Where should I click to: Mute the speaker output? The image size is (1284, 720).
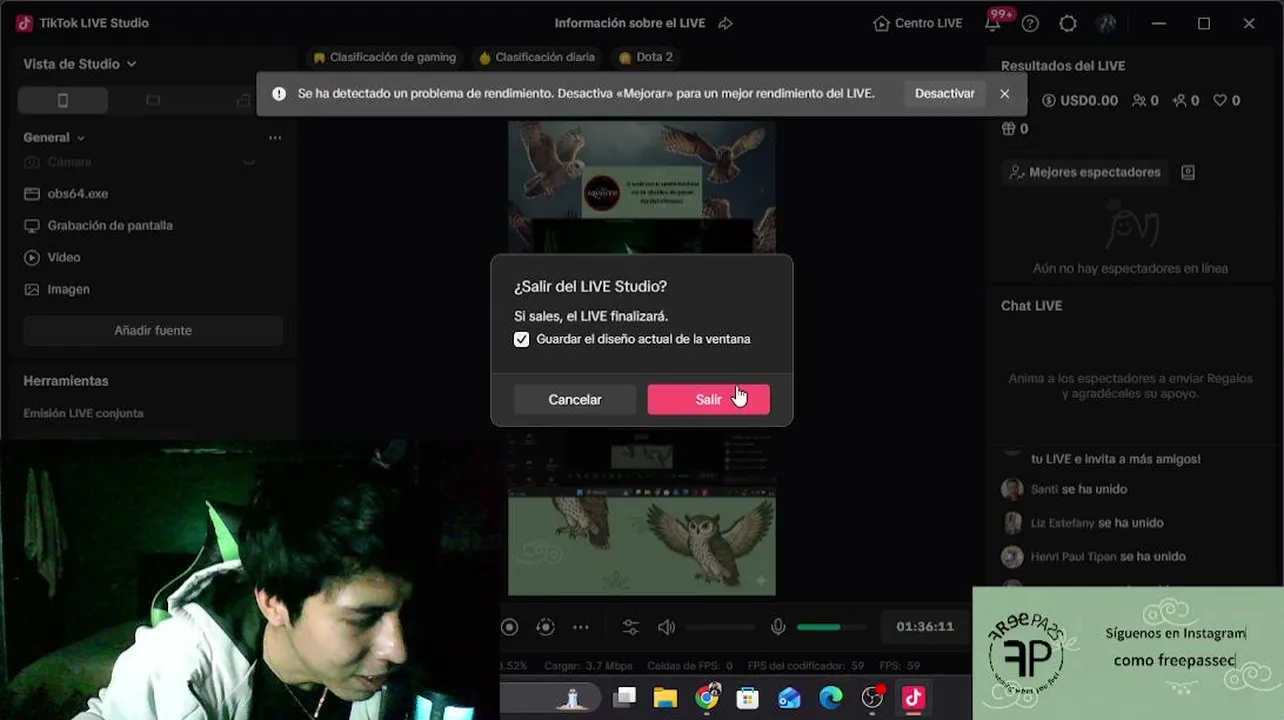[666, 627]
